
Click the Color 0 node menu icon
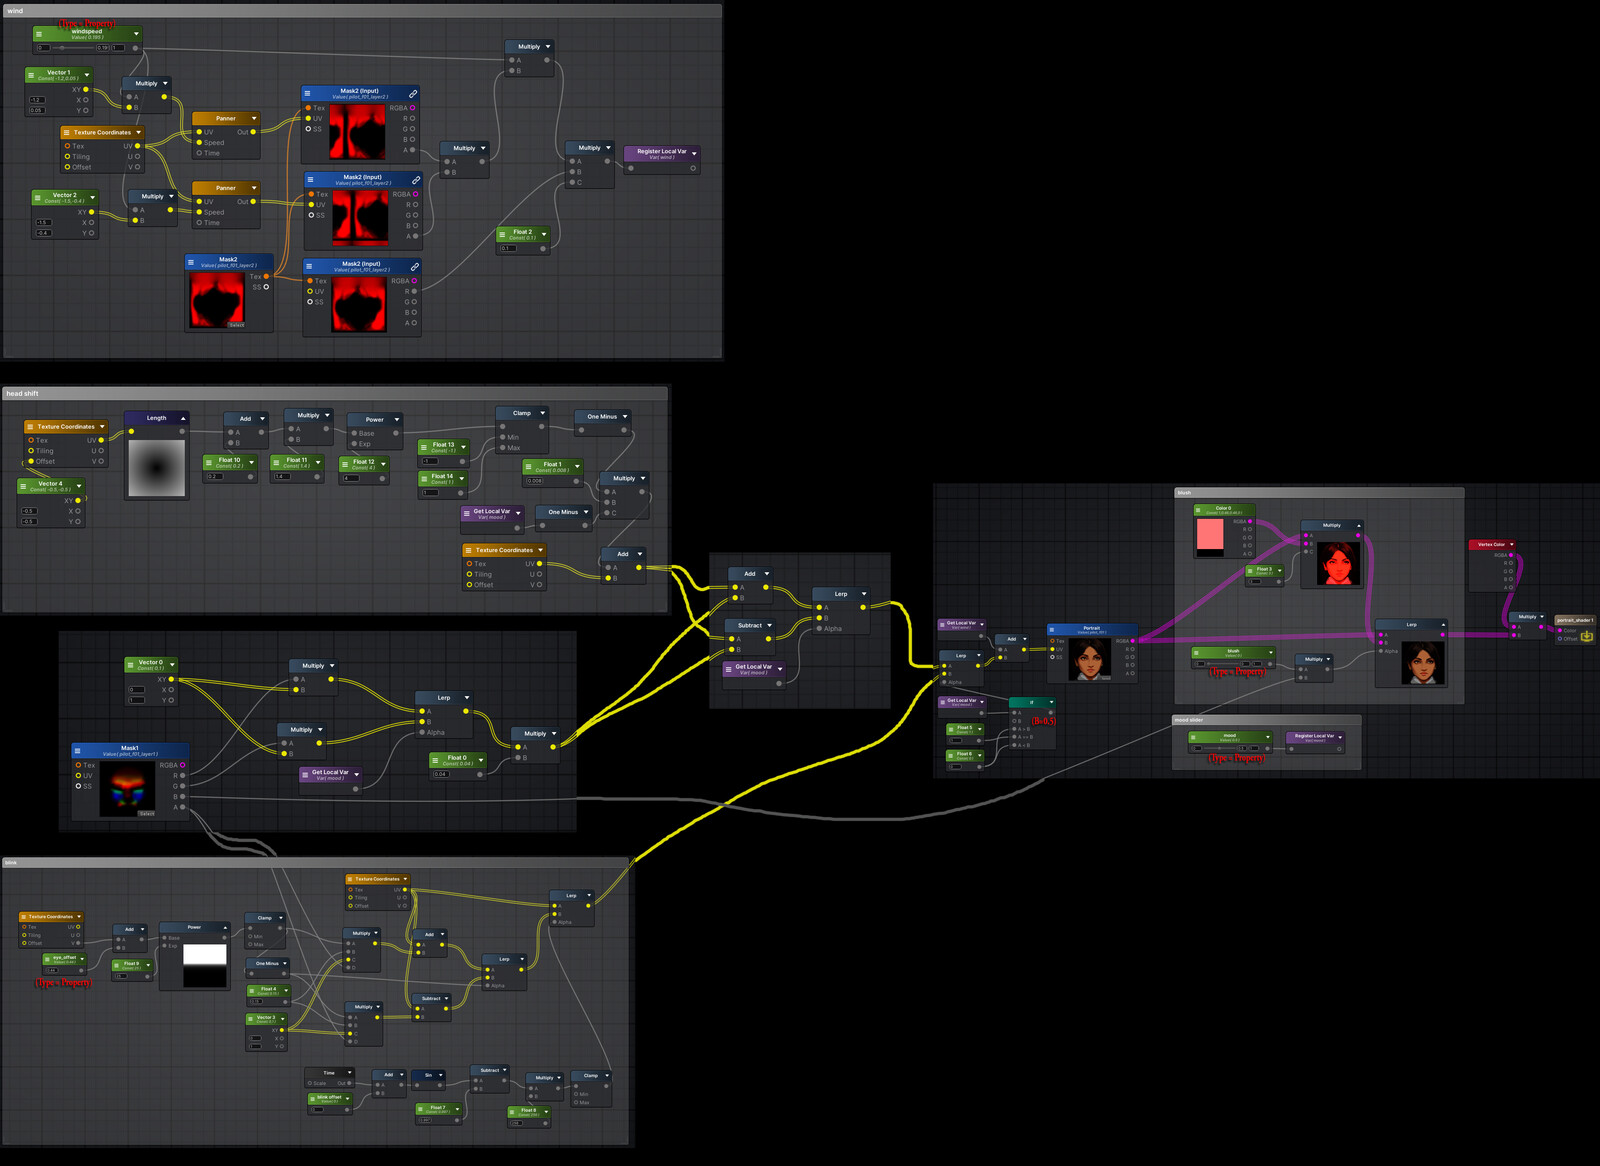point(1200,510)
